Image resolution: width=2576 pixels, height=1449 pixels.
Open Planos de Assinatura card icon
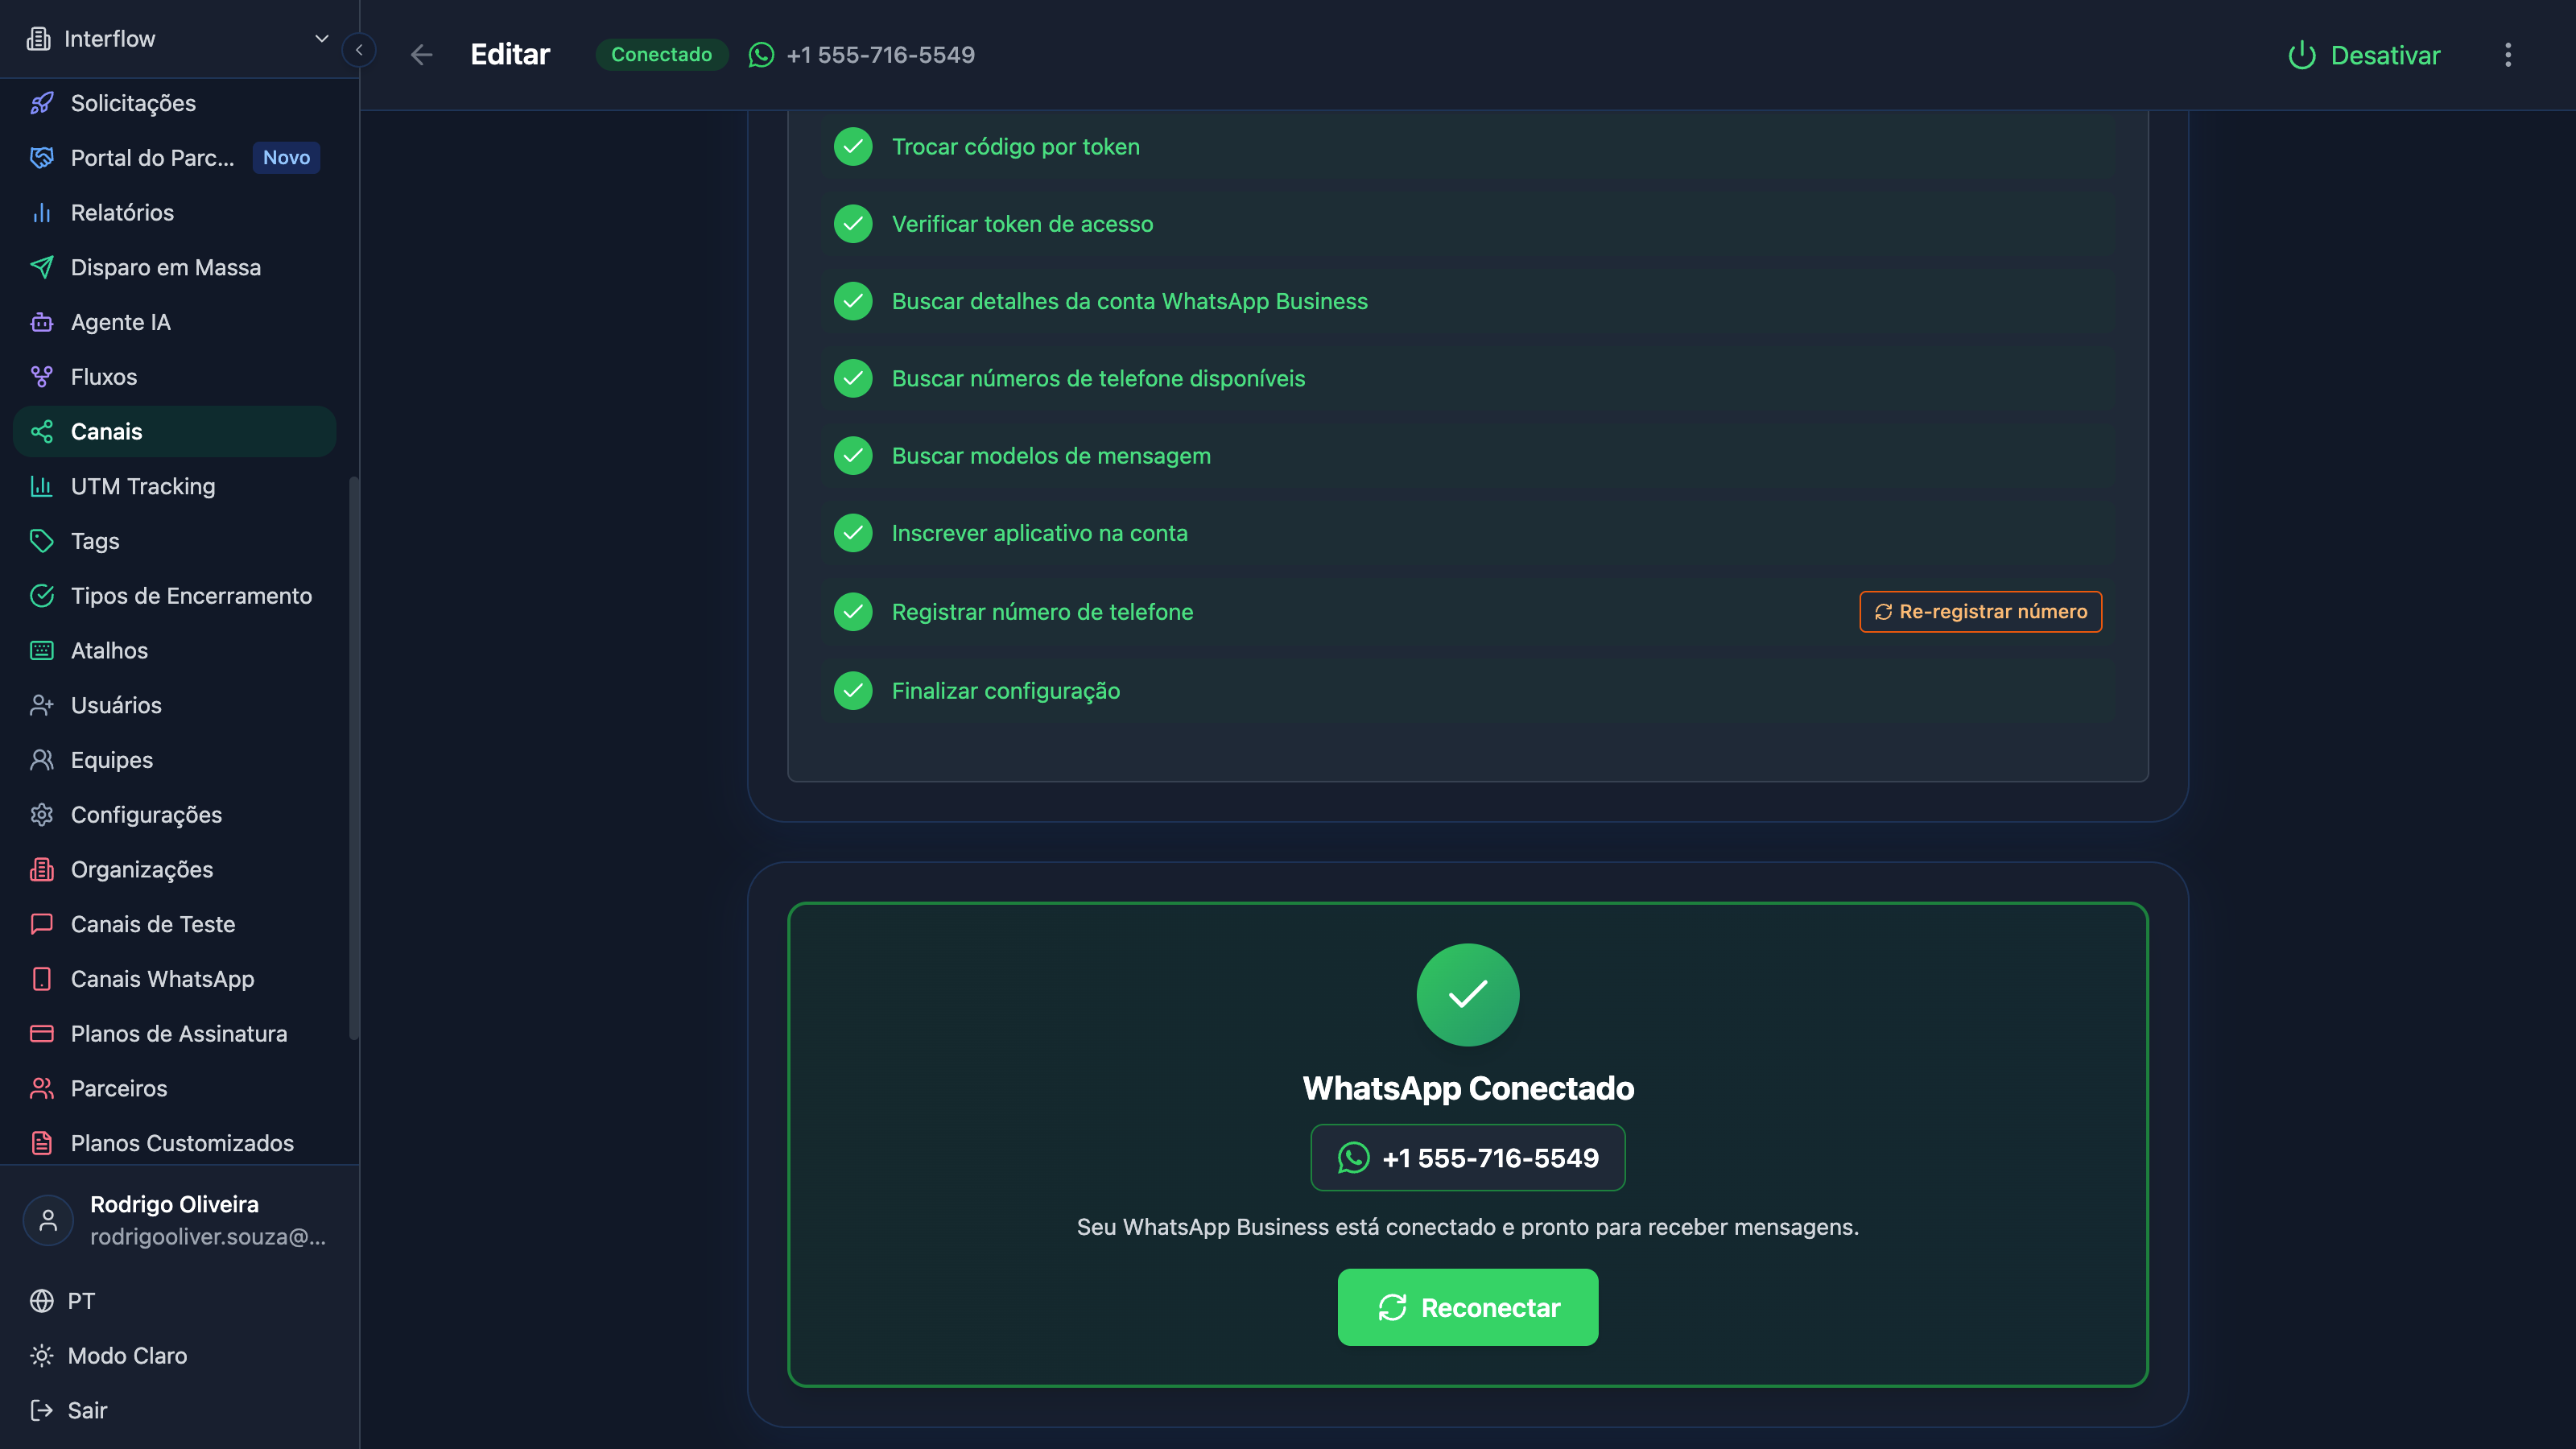(42, 1034)
